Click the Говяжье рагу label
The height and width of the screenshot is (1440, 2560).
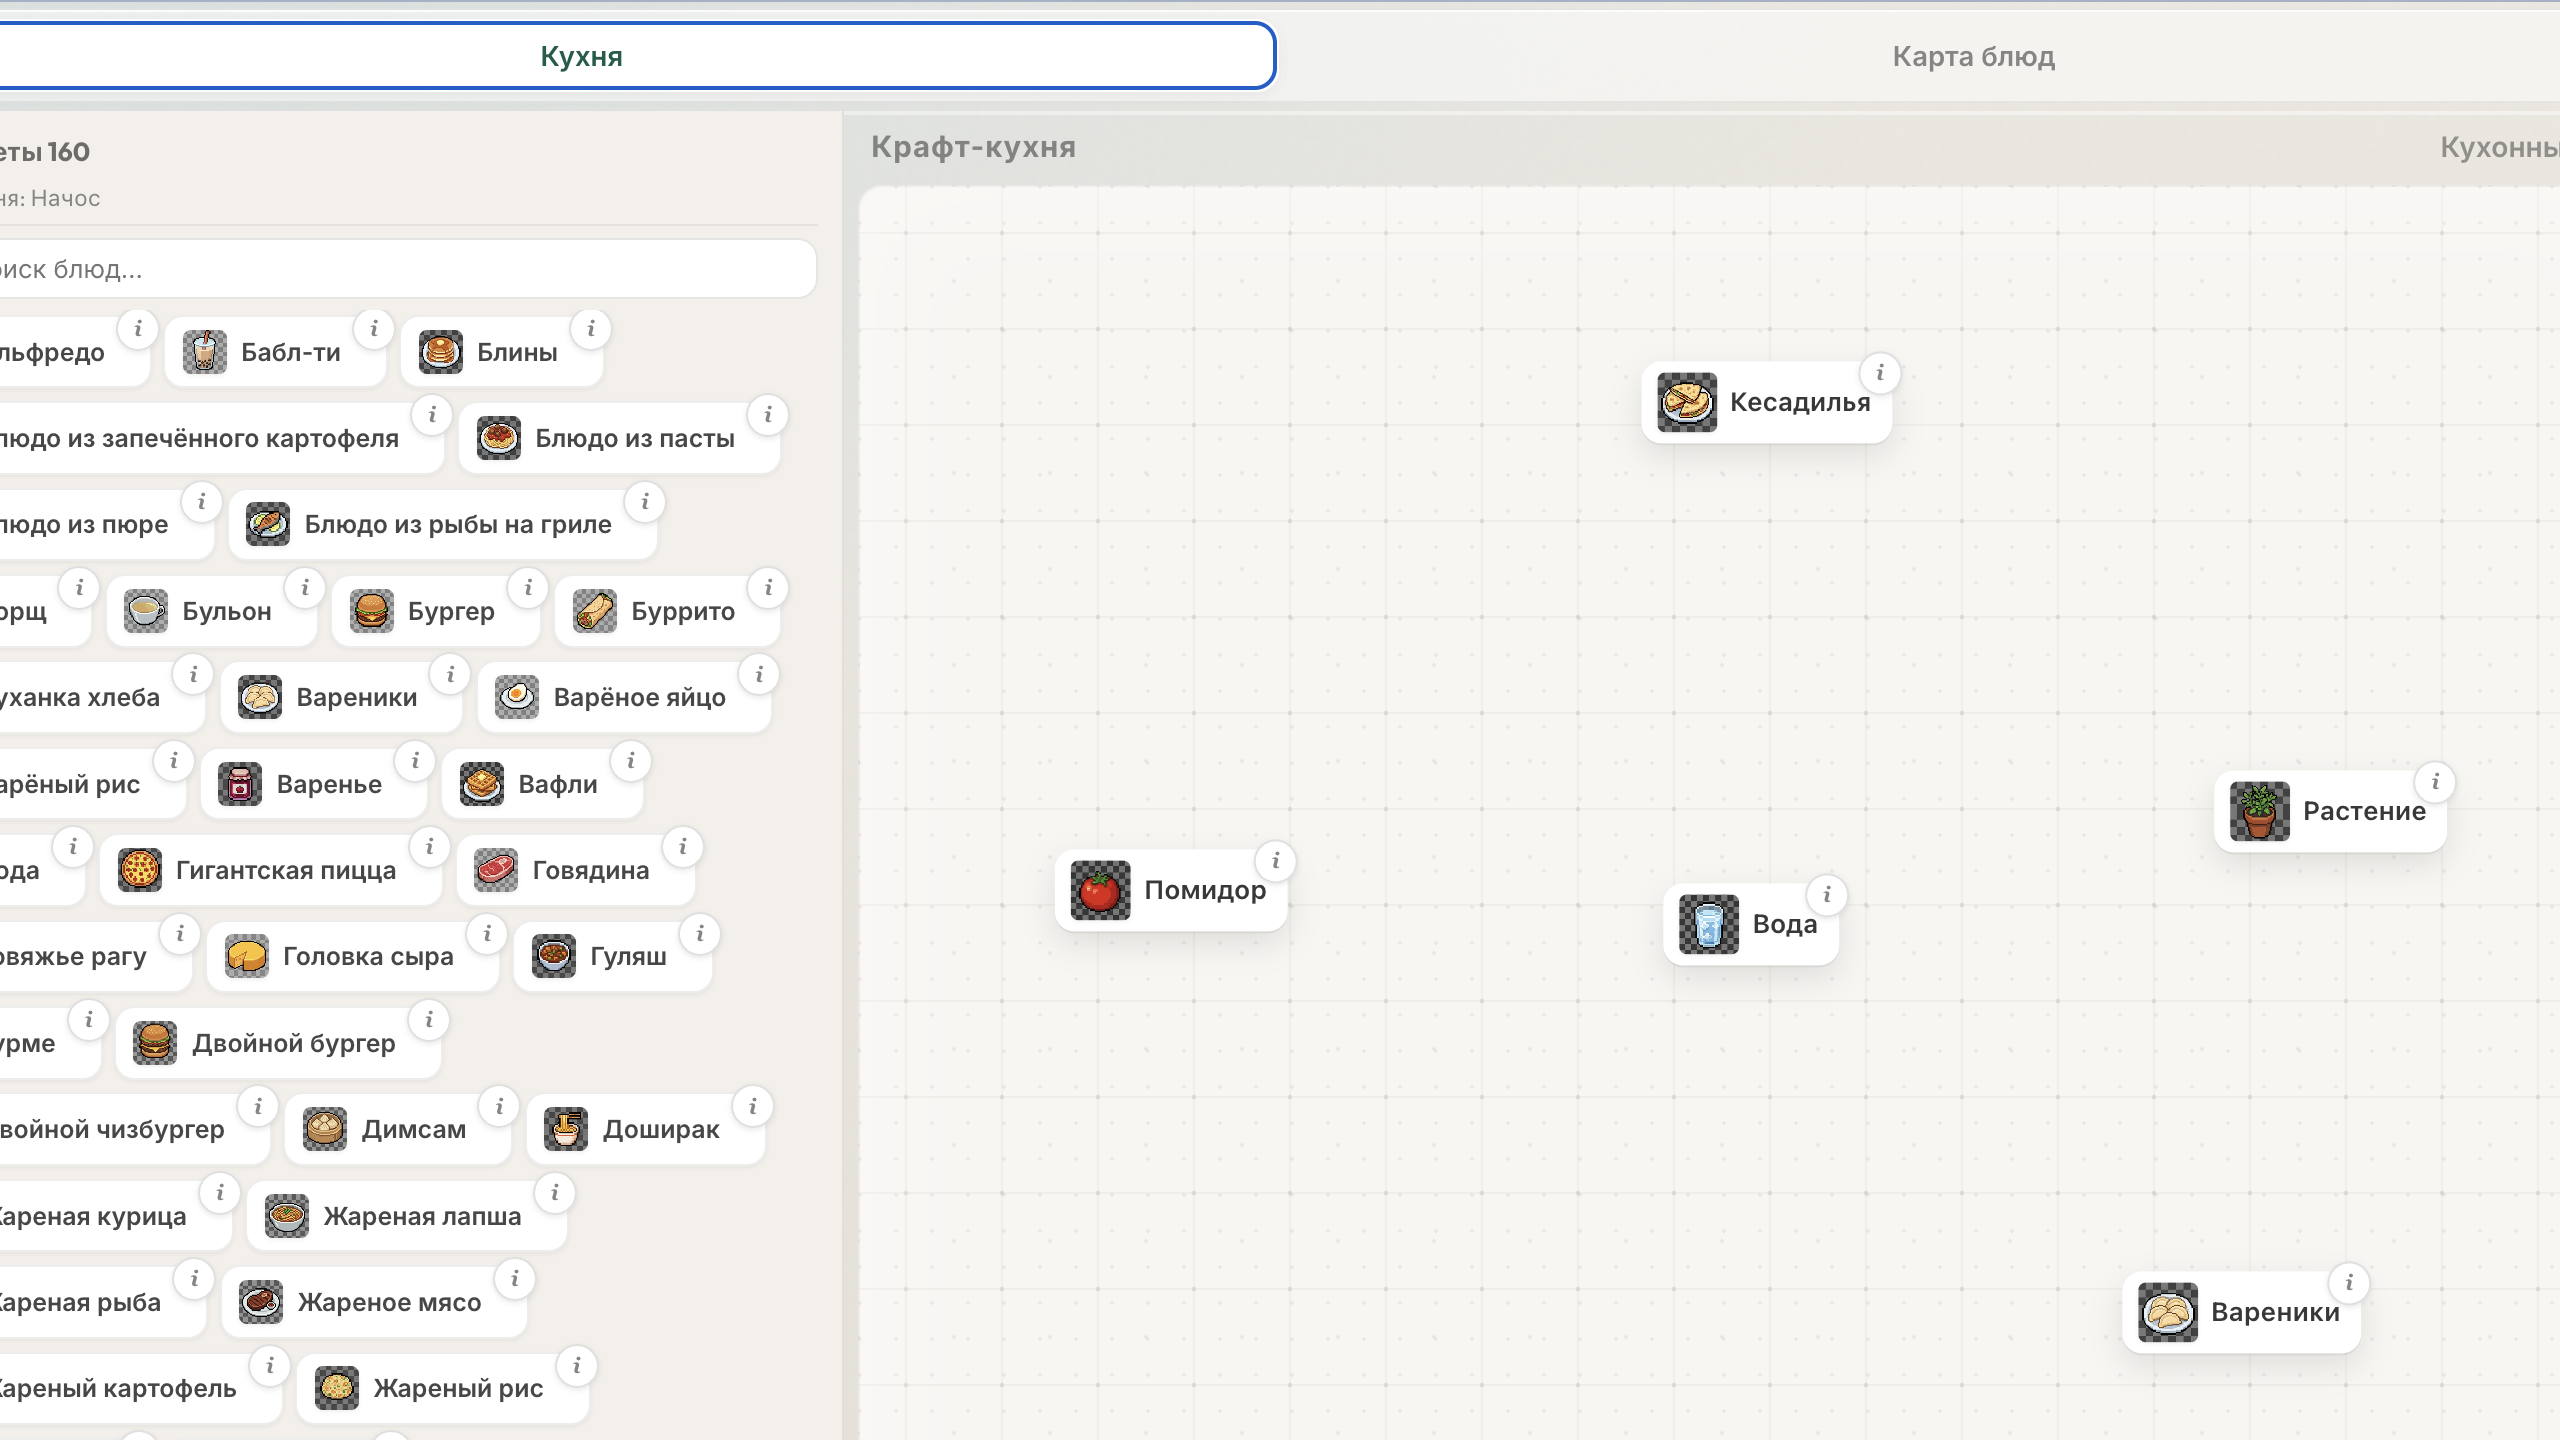click(73, 956)
